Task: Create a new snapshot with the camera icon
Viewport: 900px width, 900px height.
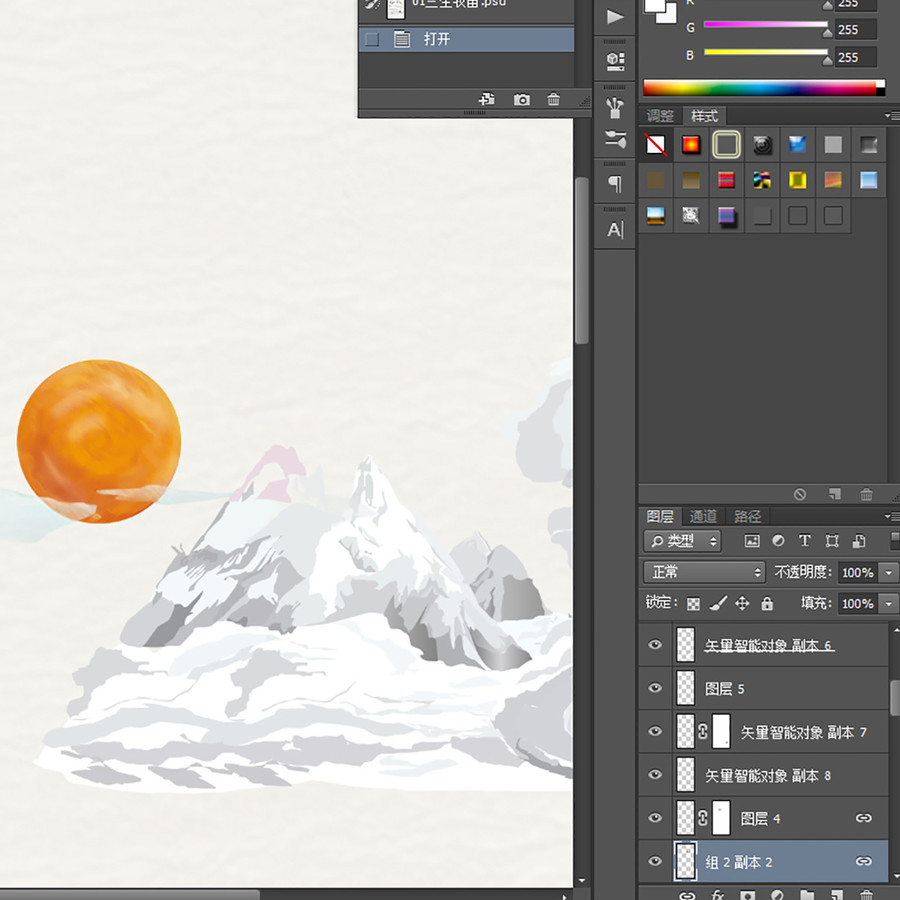Action: [x=522, y=100]
